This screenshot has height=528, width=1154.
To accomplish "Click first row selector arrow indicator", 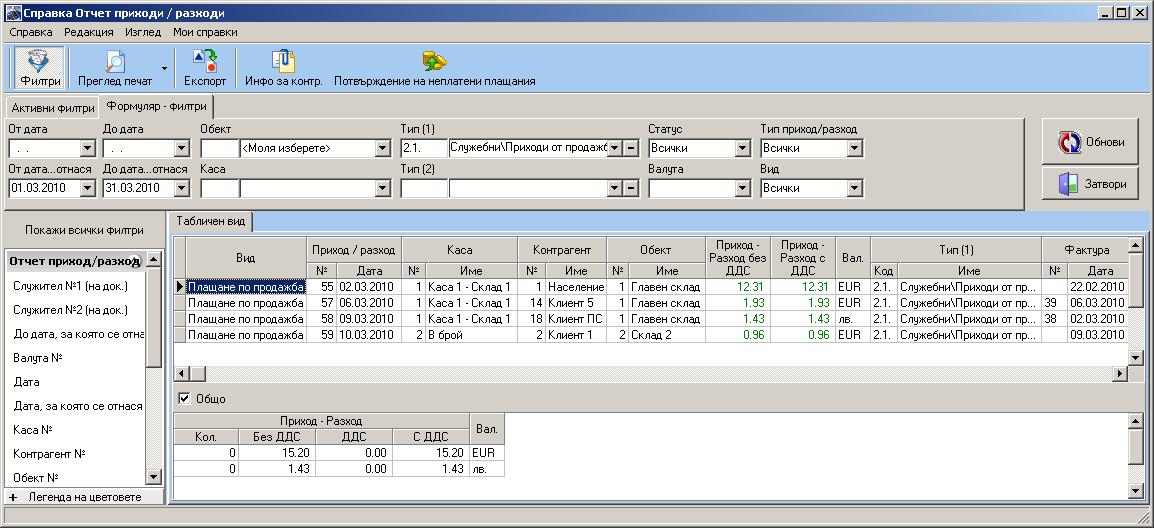I will (x=180, y=286).
